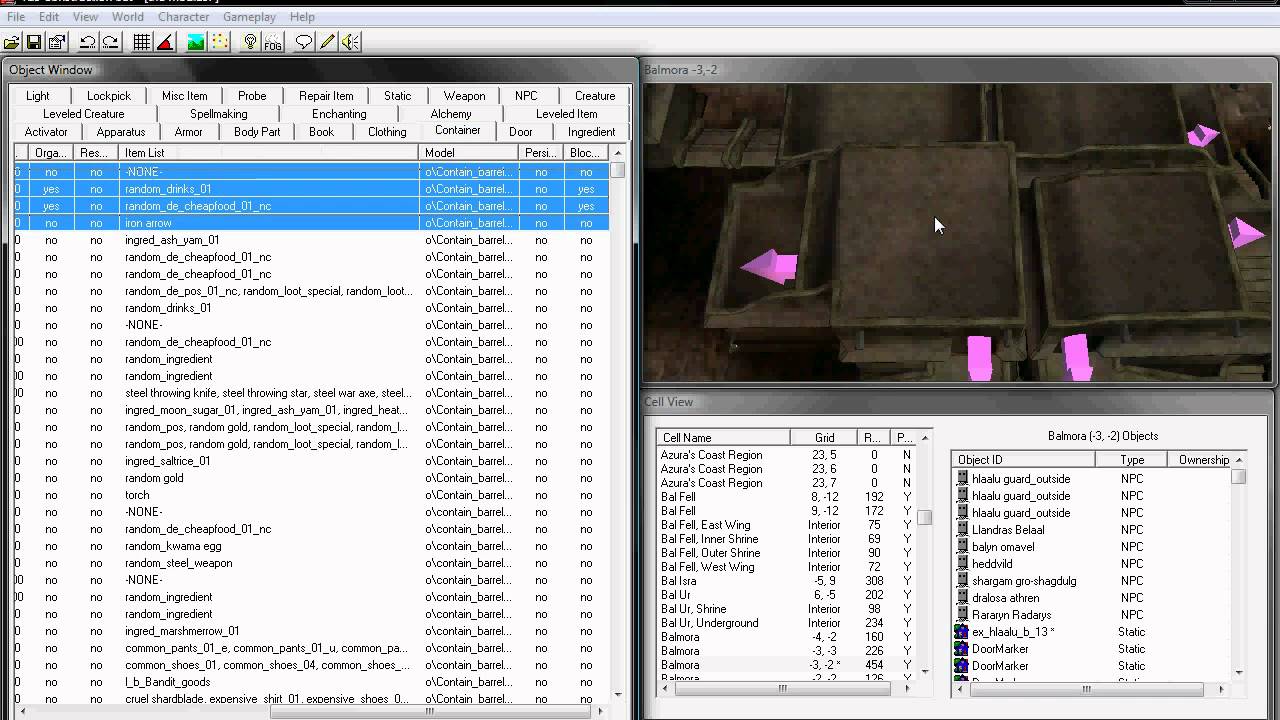Switch to the Activator tab
1280x720 pixels.
click(46, 132)
